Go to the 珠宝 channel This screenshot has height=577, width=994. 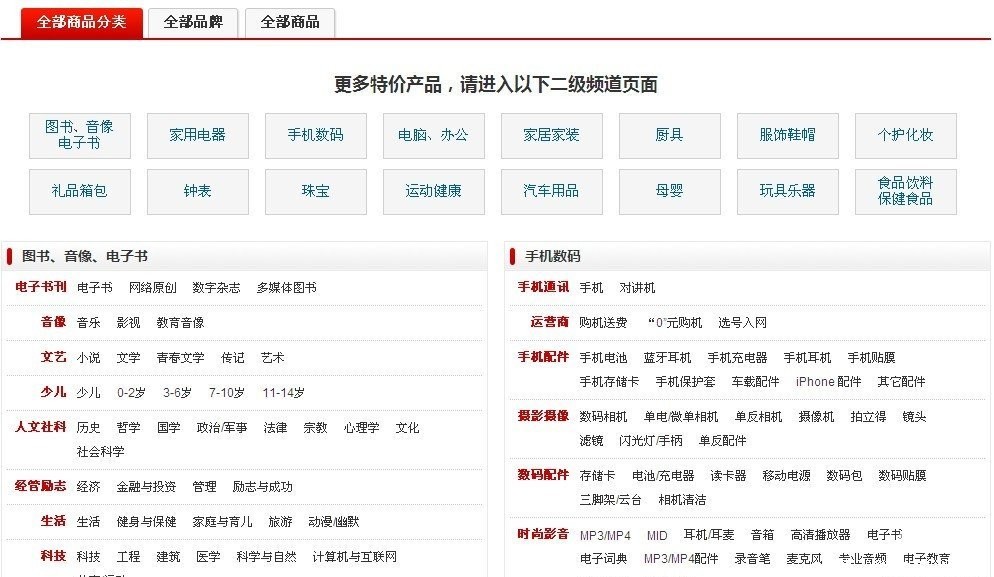coord(316,191)
